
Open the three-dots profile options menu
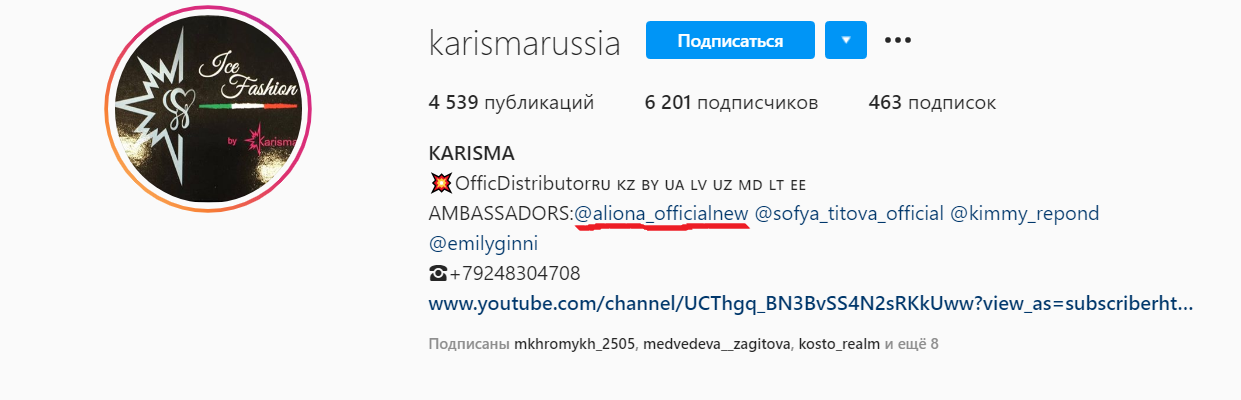tap(898, 41)
